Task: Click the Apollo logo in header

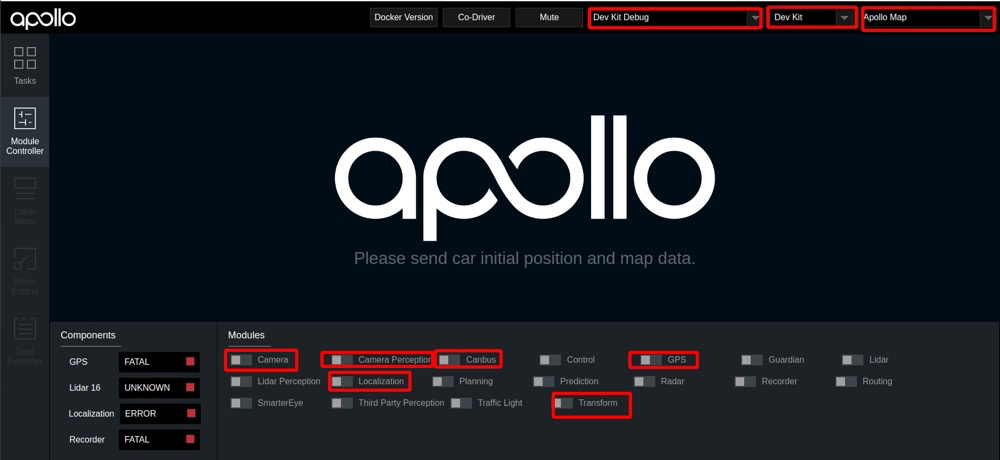Action: coord(43,18)
